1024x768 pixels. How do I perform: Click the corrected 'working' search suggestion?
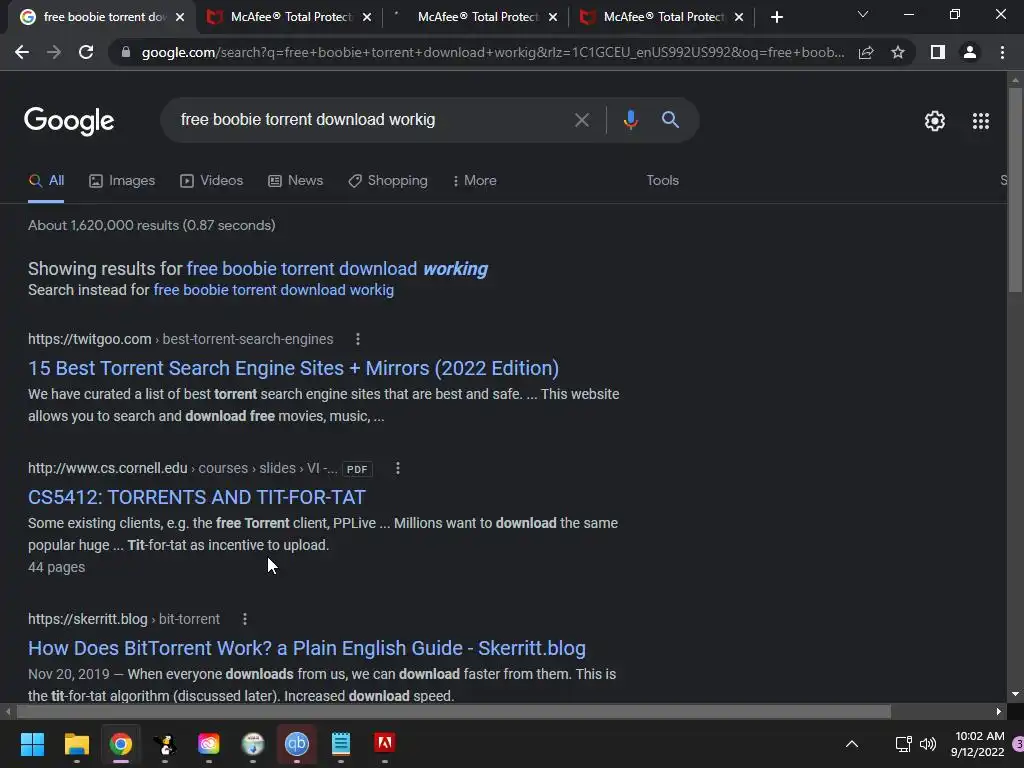point(337,269)
